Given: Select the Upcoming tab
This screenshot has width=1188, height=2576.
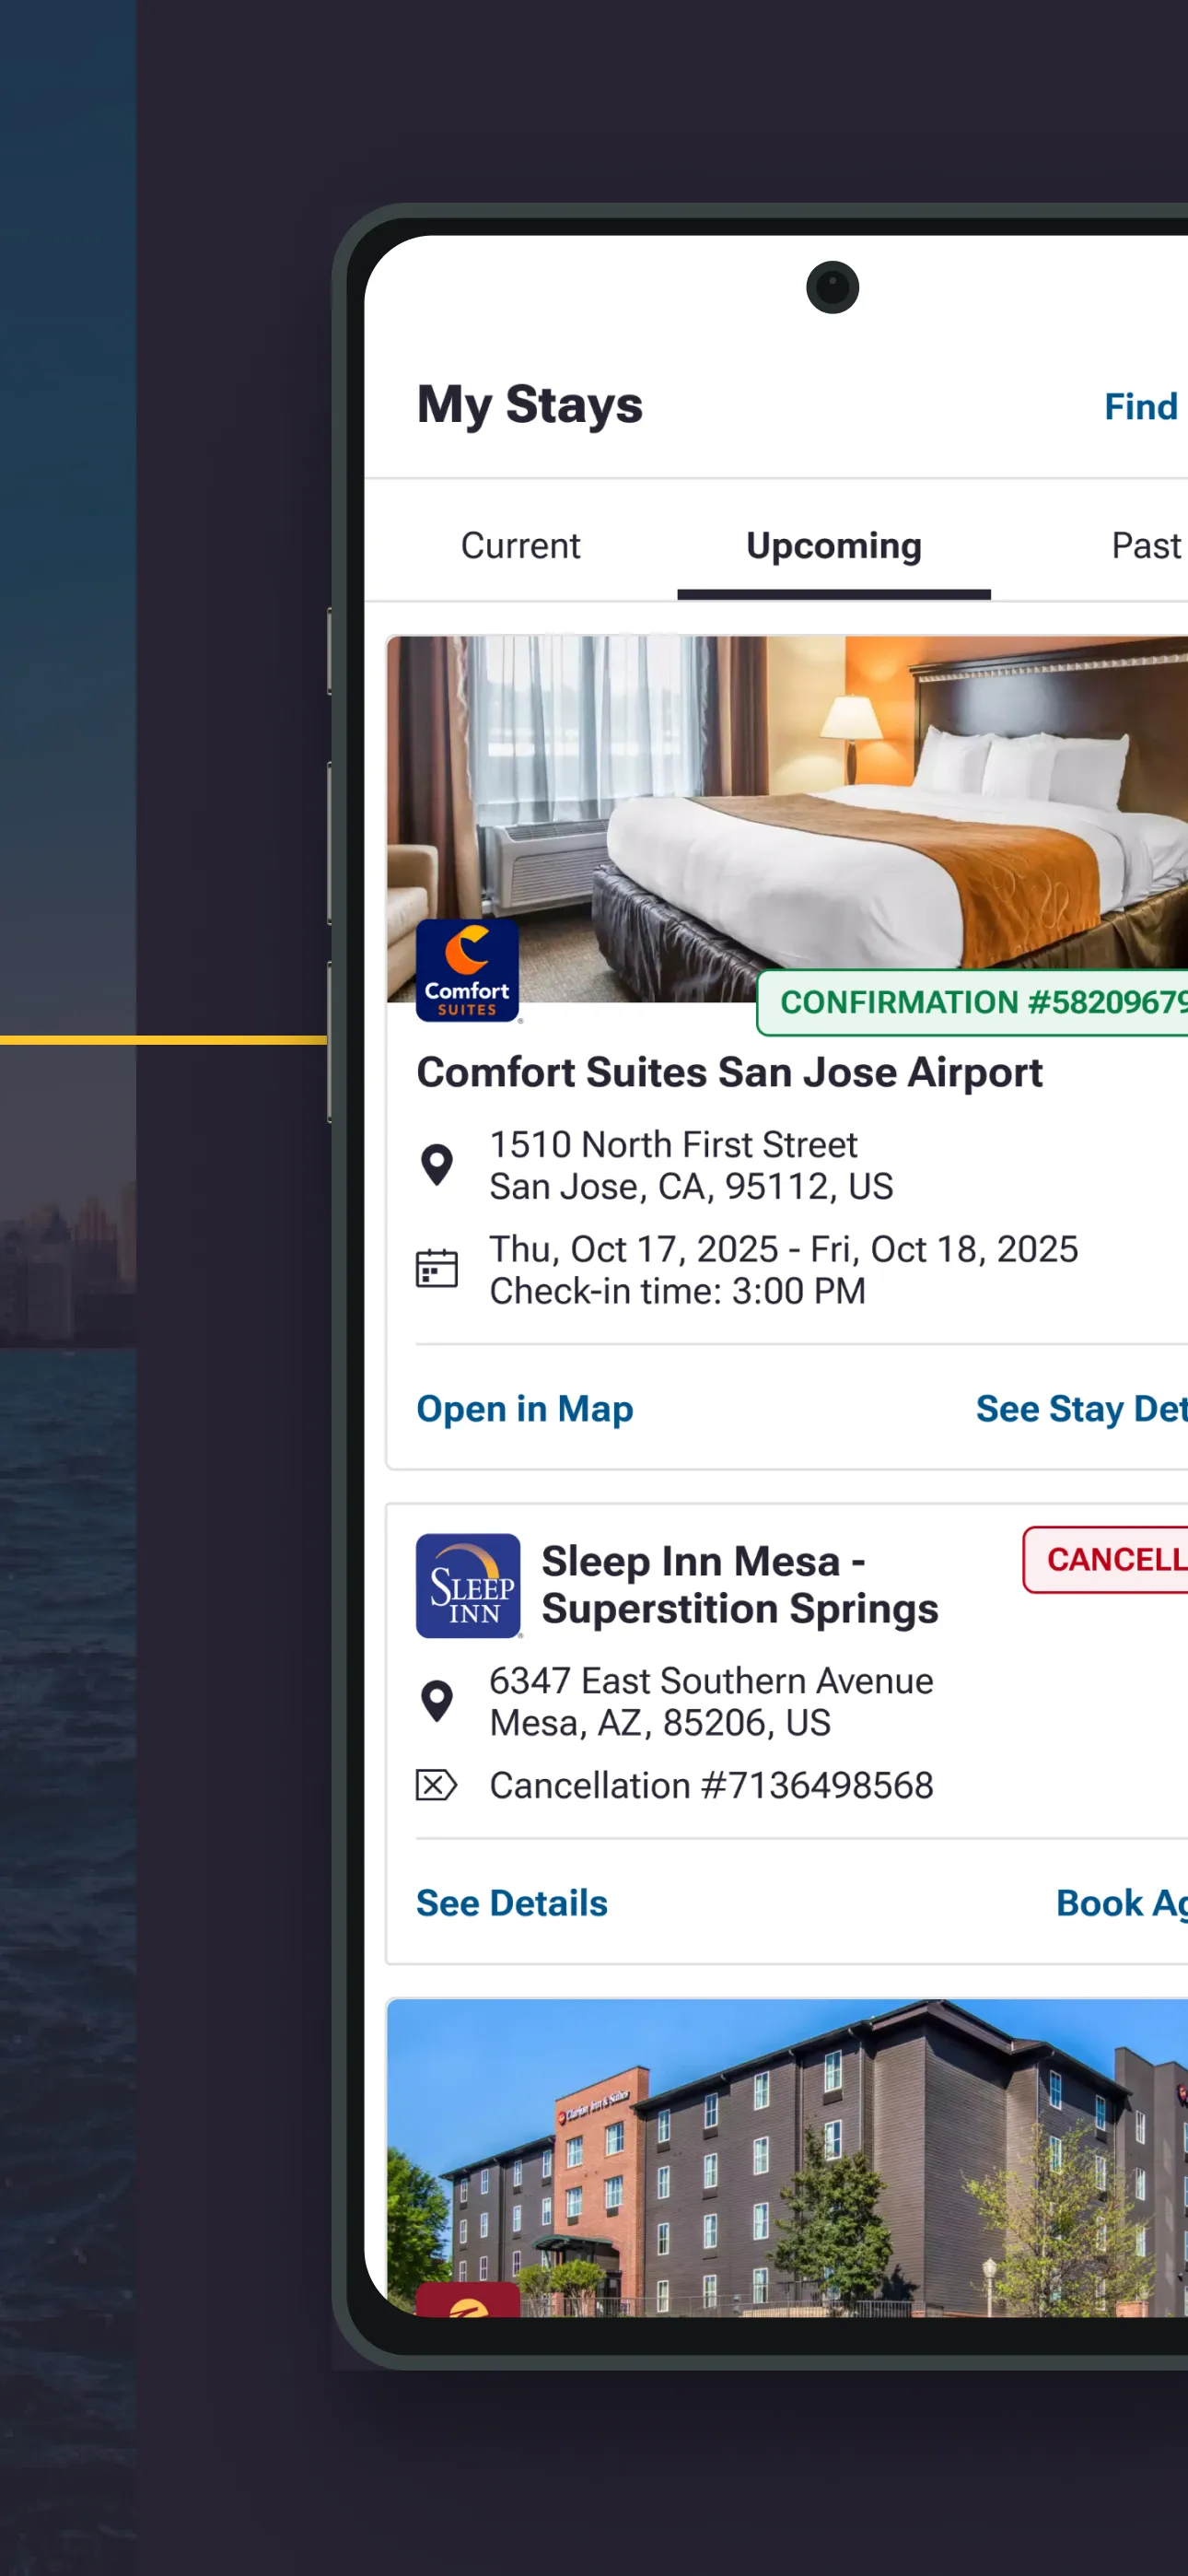Looking at the screenshot, I should click(833, 546).
